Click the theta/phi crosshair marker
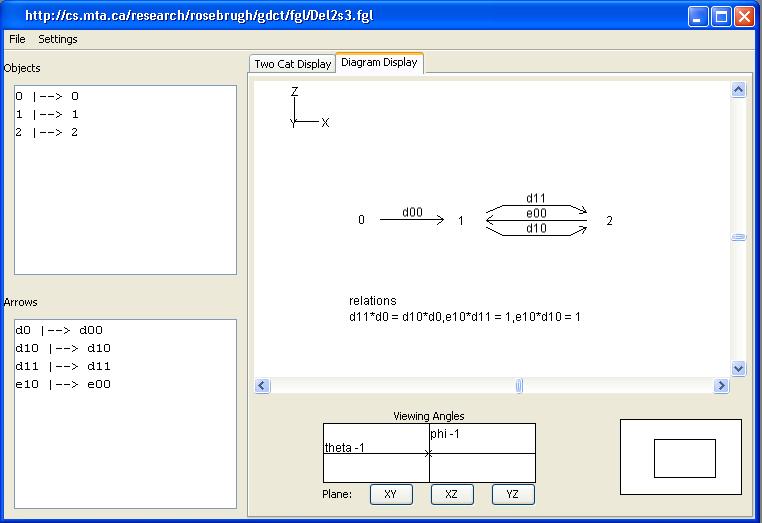The width and height of the screenshot is (762, 523). coord(428,453)
